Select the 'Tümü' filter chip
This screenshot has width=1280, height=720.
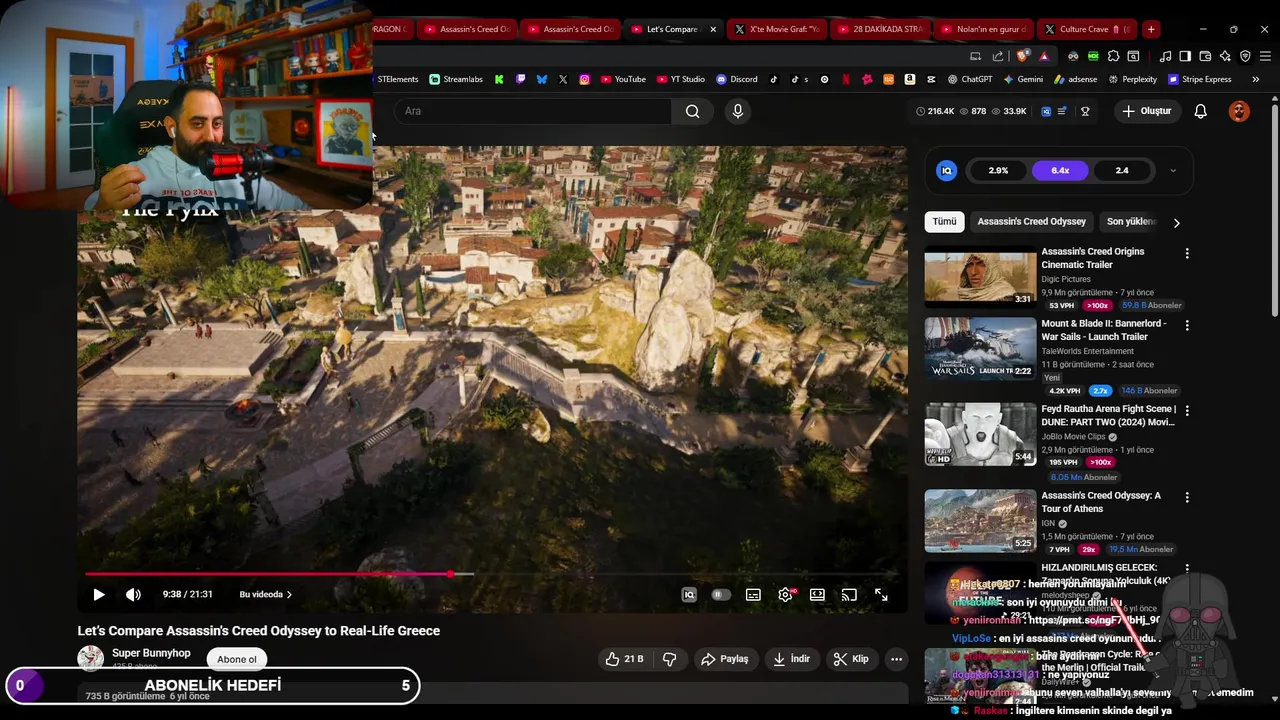tap(944, 222)
